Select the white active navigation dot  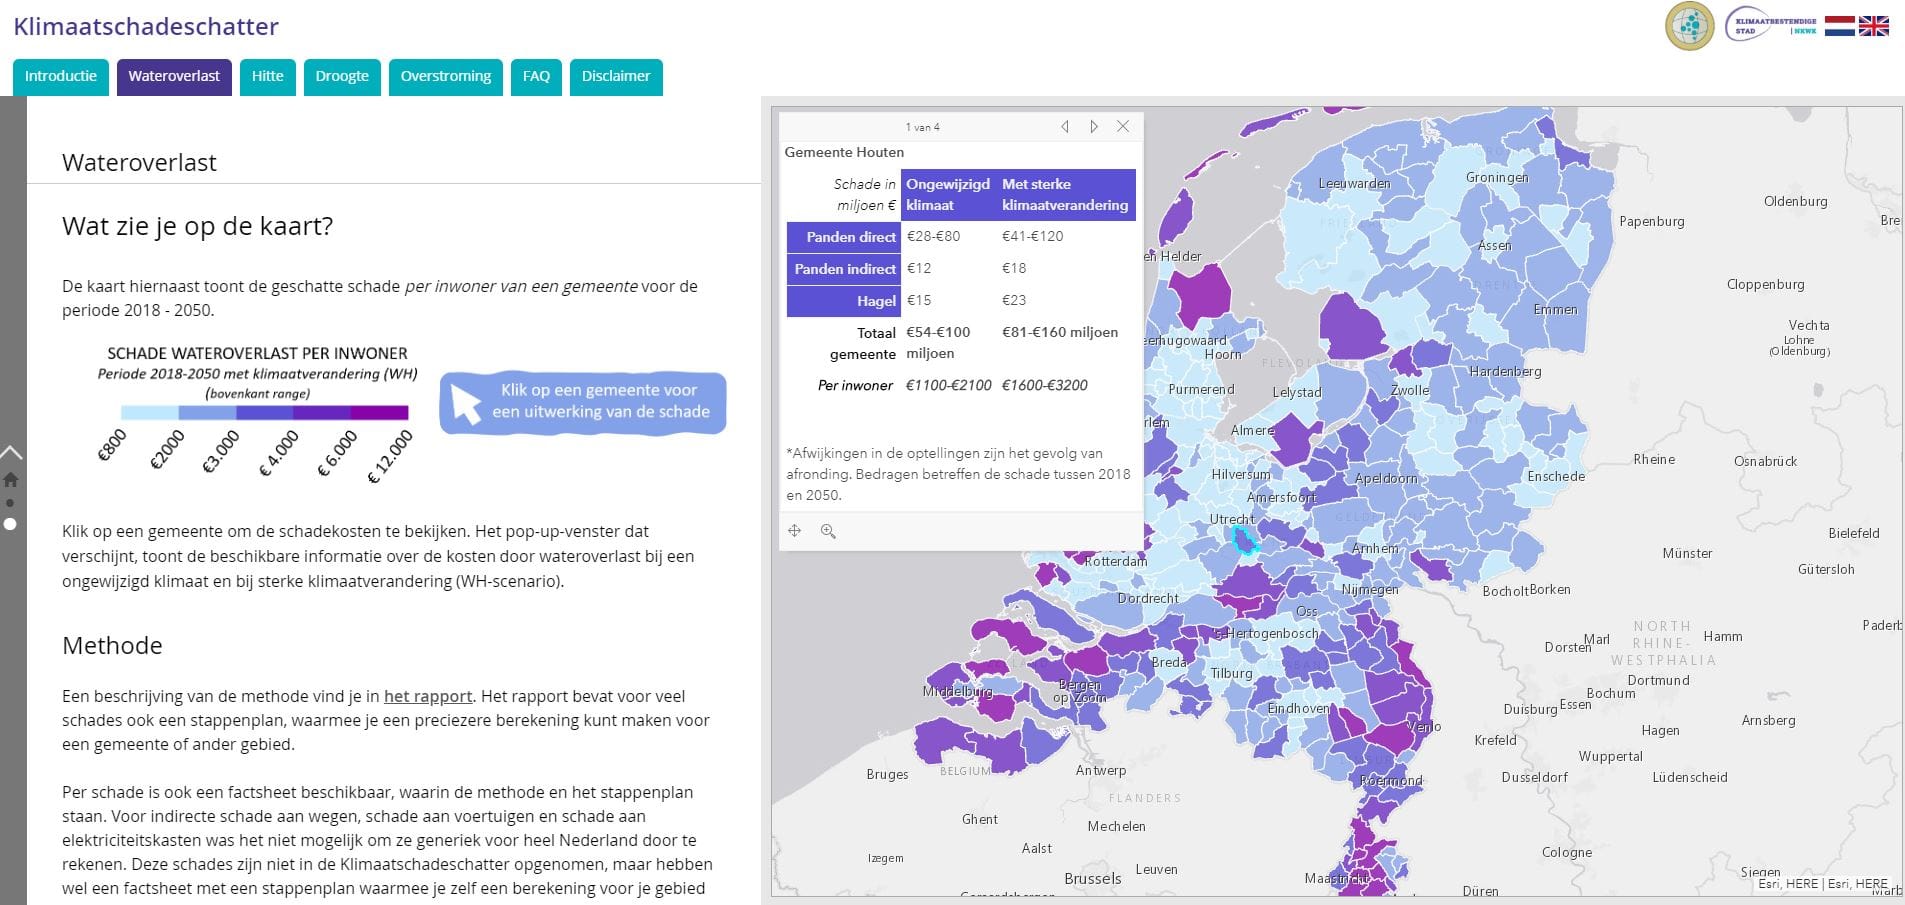click(10, 524)
